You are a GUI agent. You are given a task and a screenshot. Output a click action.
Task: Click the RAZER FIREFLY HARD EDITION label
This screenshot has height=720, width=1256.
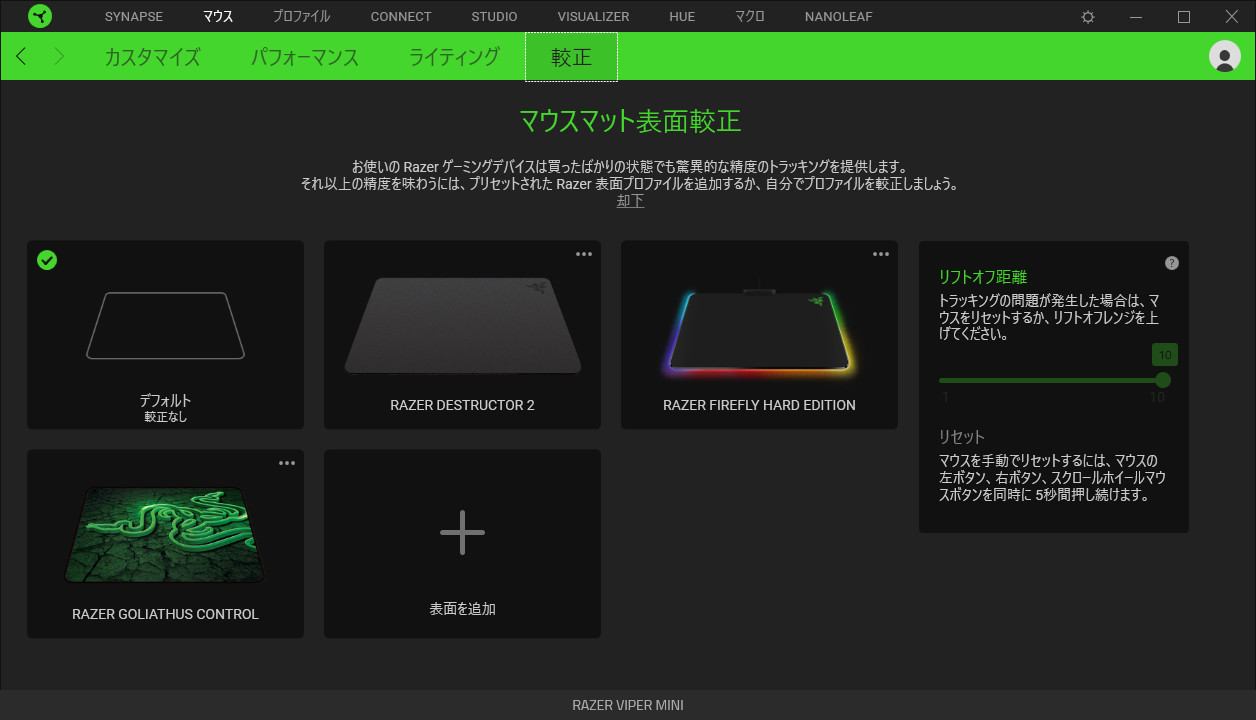[759, 405]
